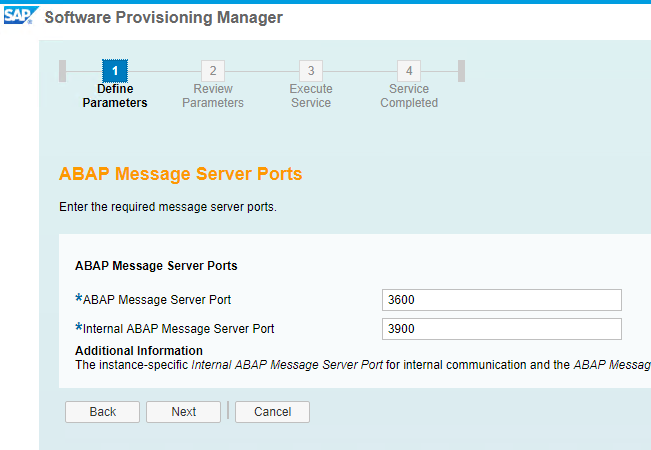Click the bold ABAP Message Server Ports section title

pyautogui.click(x=156, y=266)
